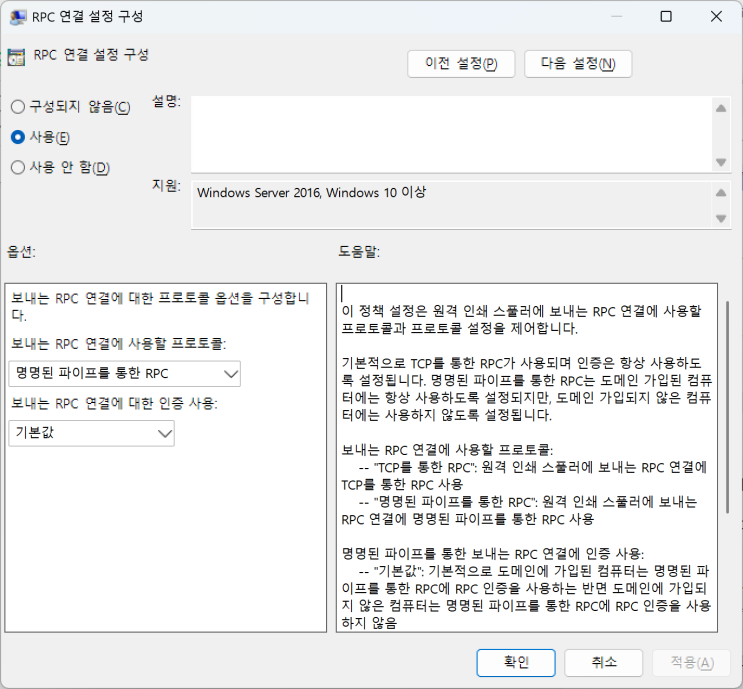Click the policy setting icon beside the header
The height and width of the screenshot is (689, 743).
point(16,57)
